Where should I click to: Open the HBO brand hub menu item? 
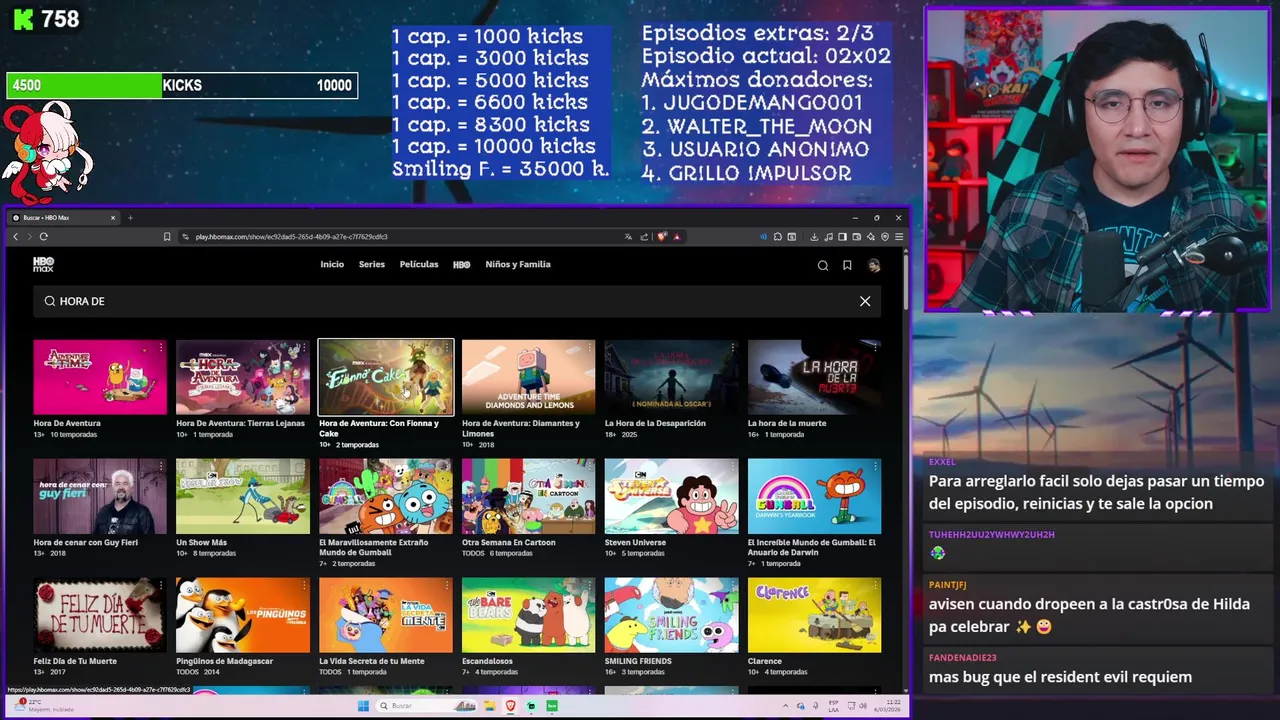tap(461, 265)
